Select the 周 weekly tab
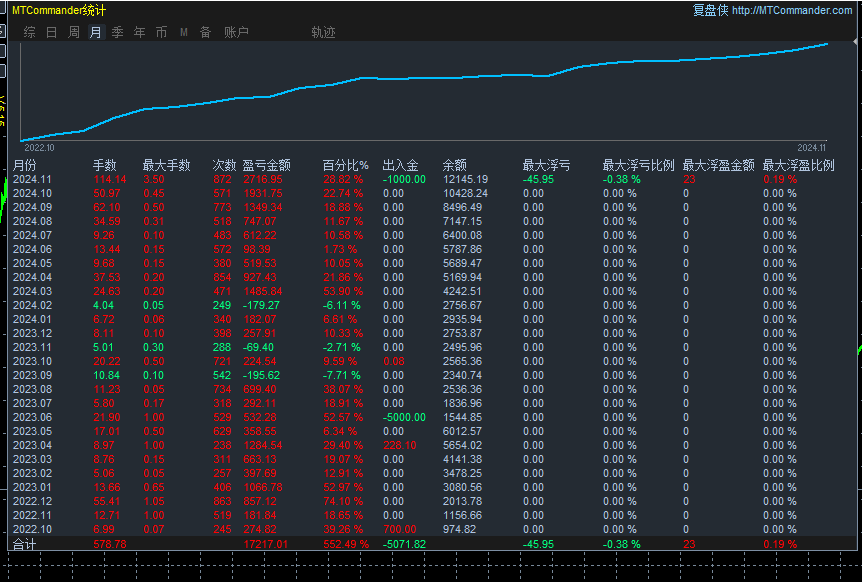The height and width of the screenshot is (582, 862). (x=74, y=32)
